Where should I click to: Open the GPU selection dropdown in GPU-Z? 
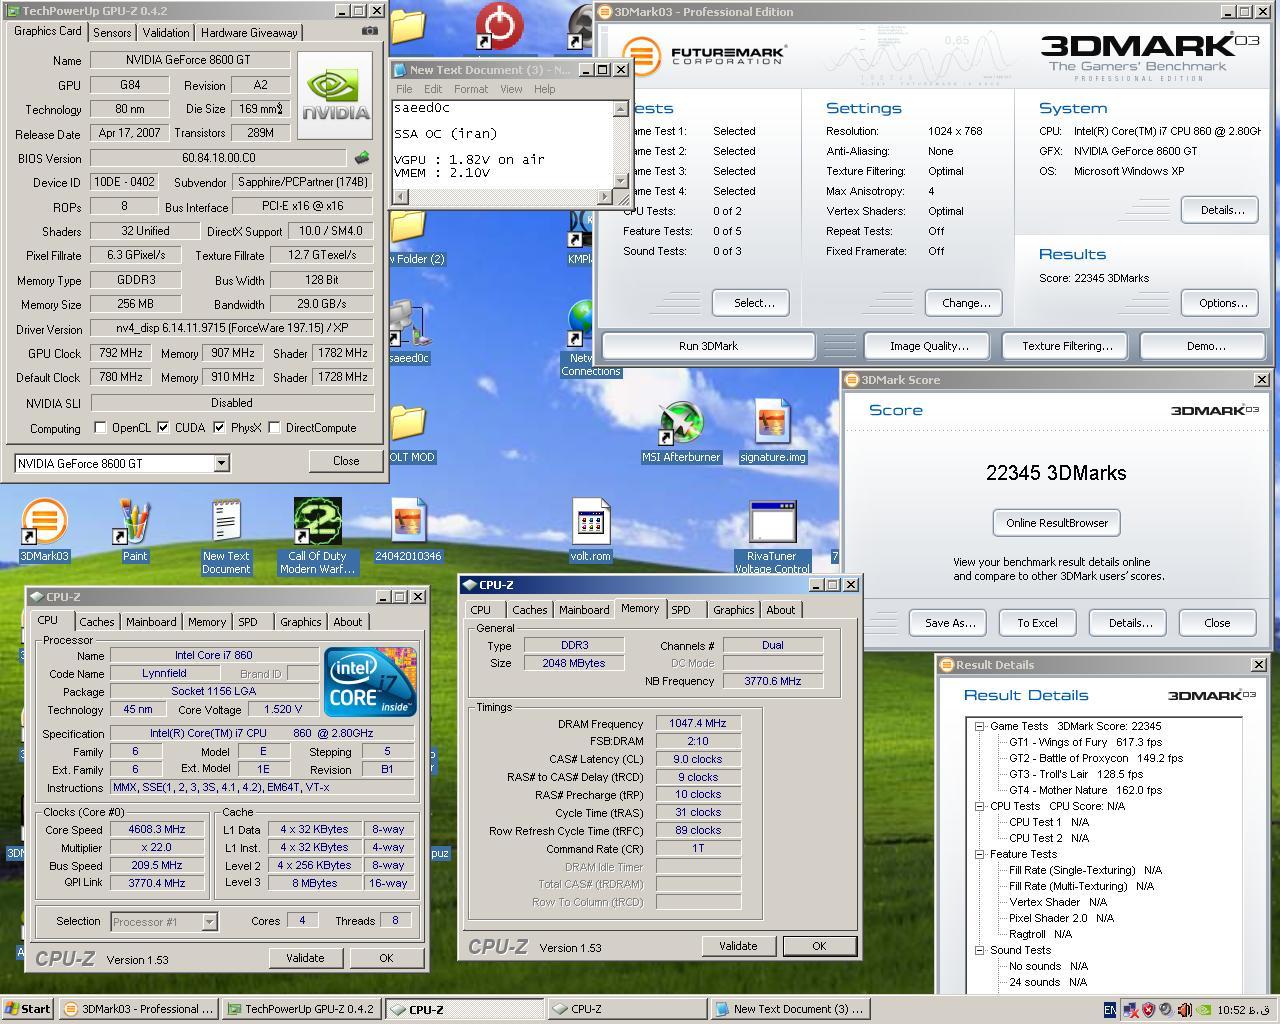click(x=221, y=463)
